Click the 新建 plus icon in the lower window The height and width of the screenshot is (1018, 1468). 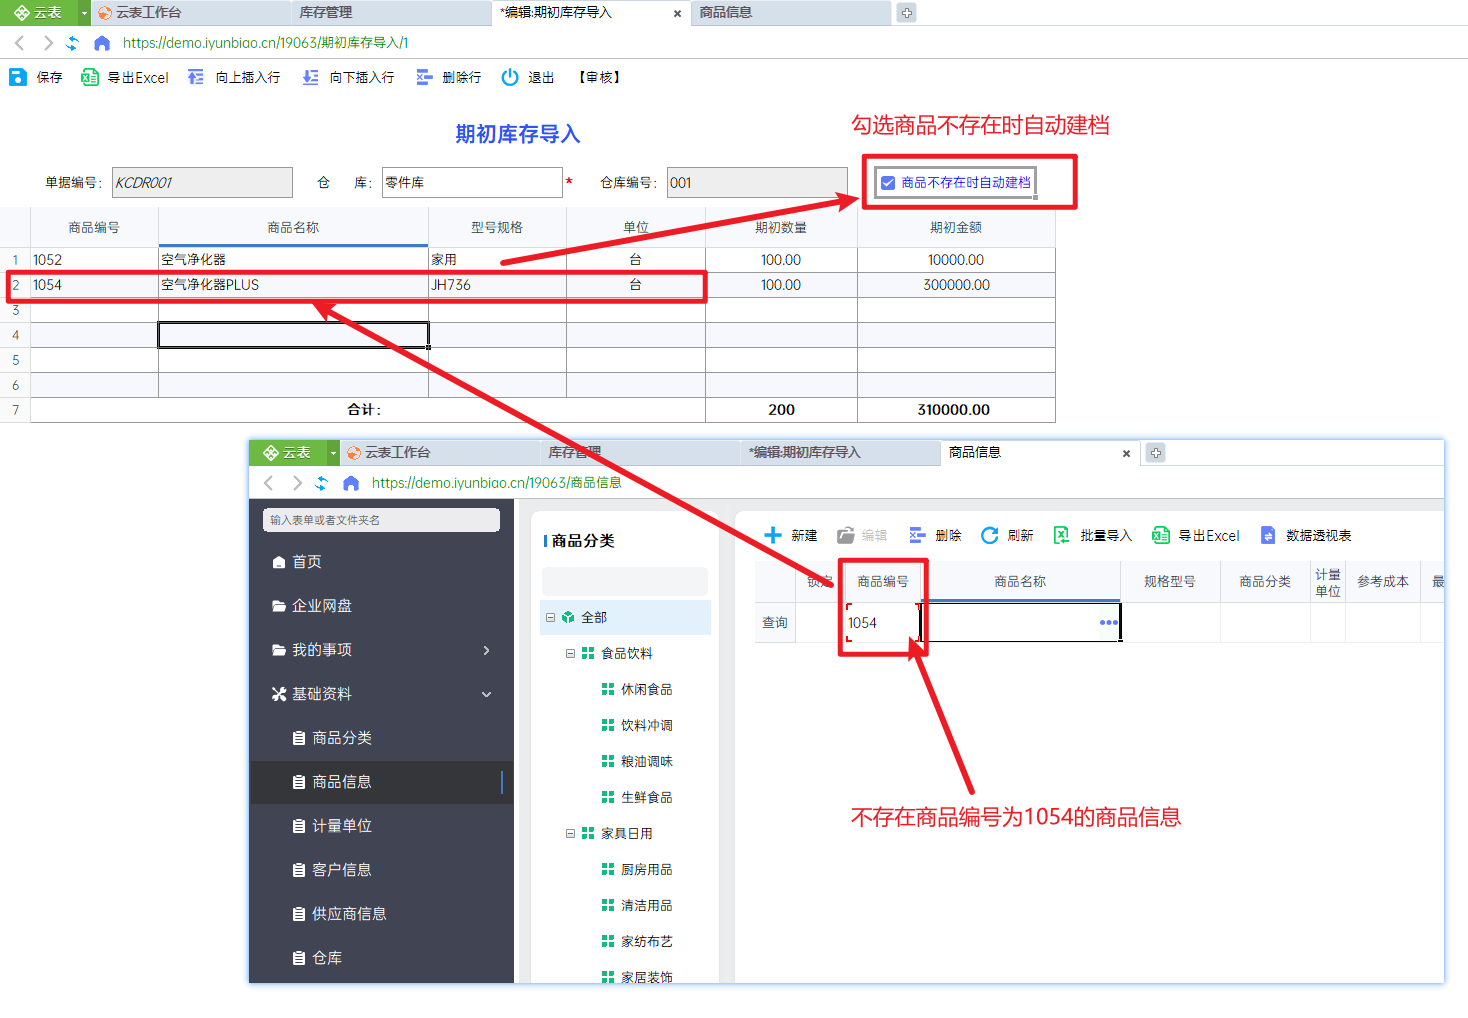(773, 535)
